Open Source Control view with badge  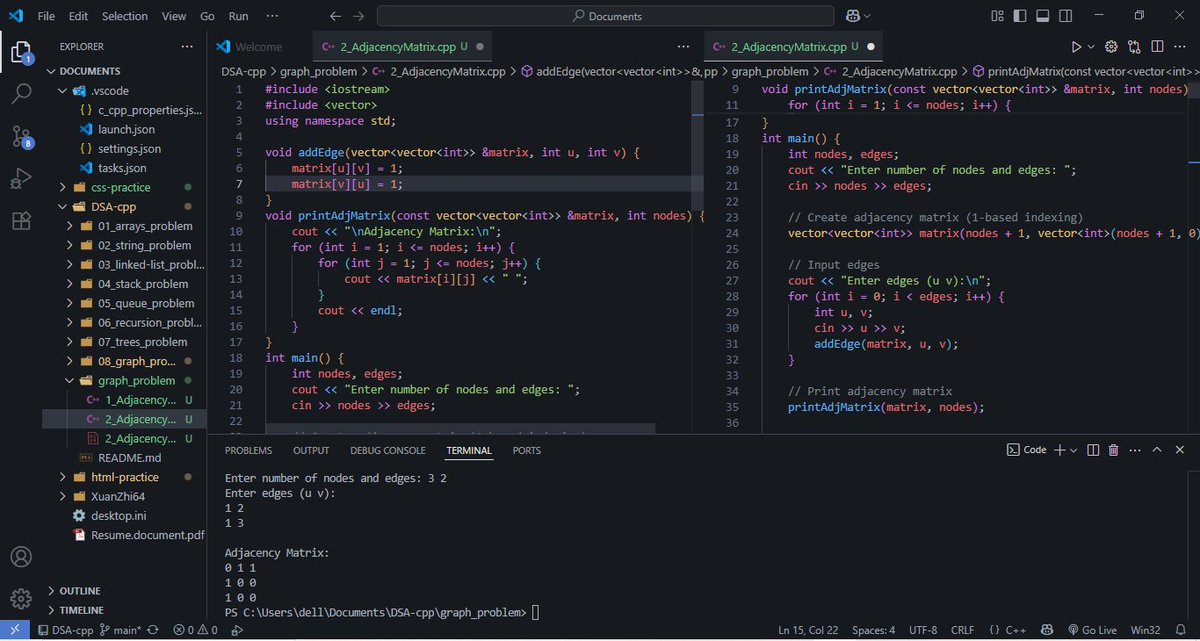pos(21,137)
